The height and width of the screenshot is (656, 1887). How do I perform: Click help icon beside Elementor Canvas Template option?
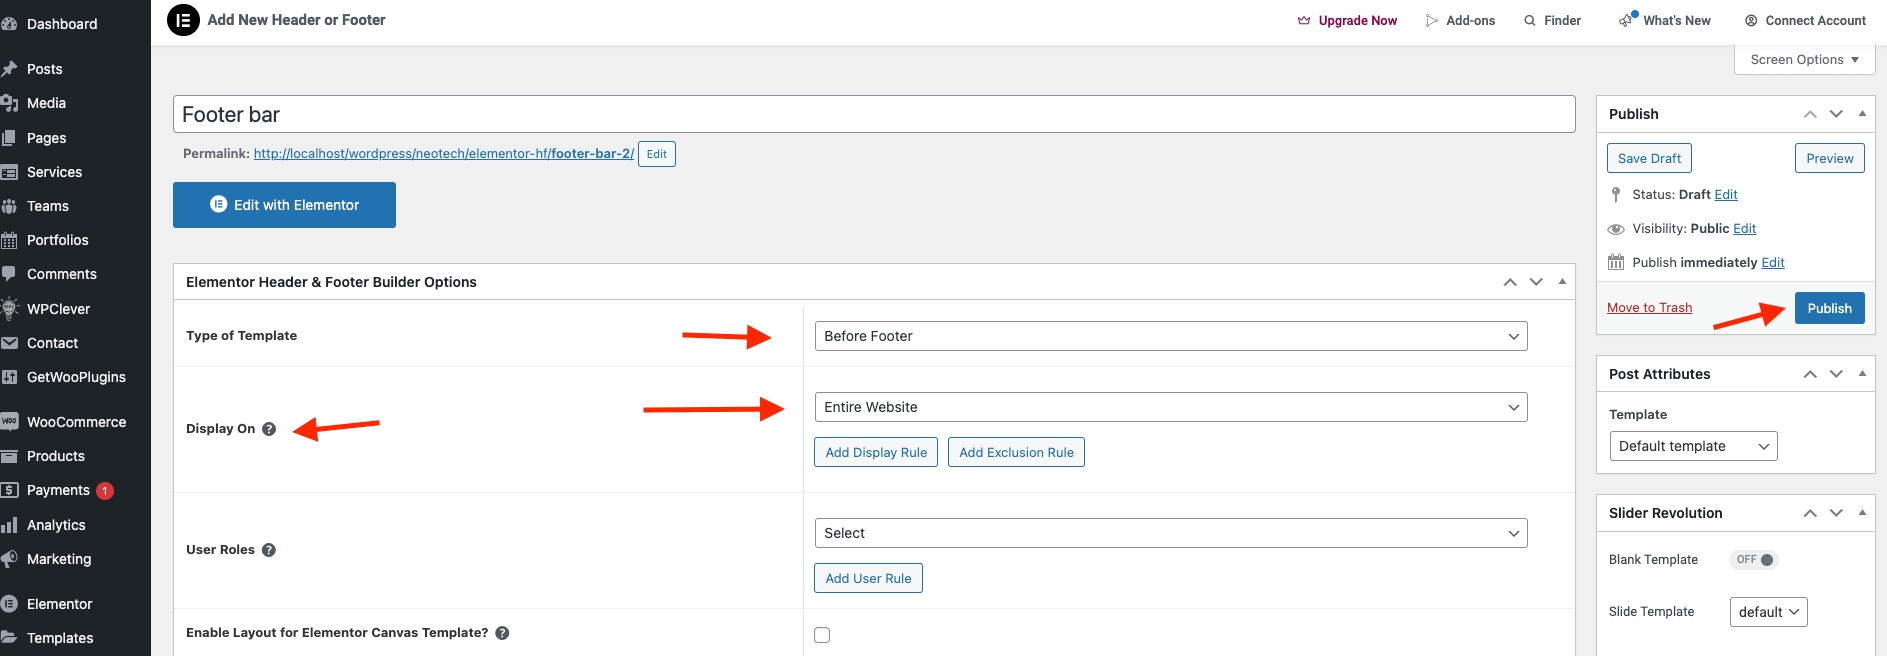click(x=502, y=633)
